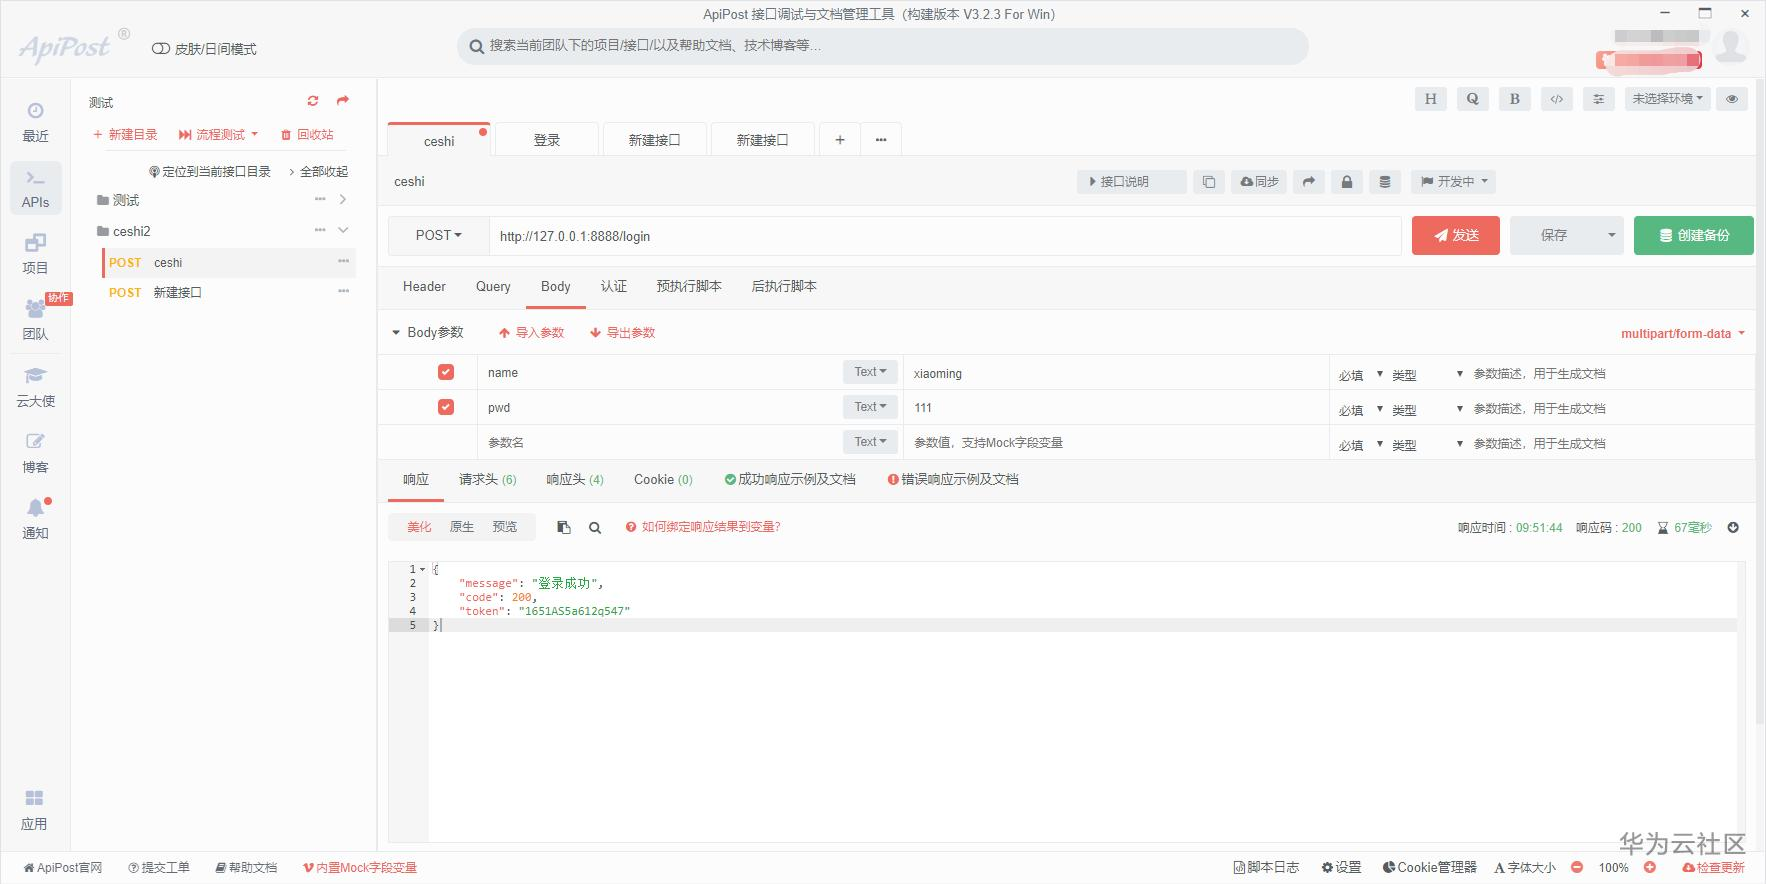Click the 创建备份 backup button
The height and width of the screenshot is (884, 1766).
[x=1694, y=235]
